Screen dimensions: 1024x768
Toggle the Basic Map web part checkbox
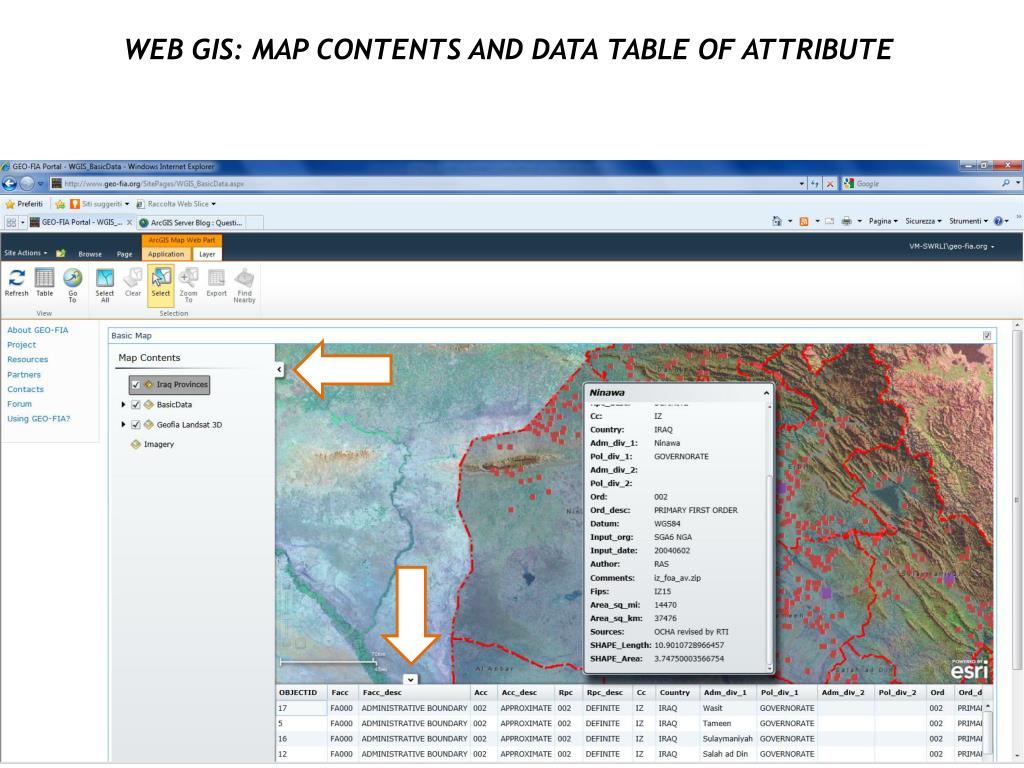987,336
